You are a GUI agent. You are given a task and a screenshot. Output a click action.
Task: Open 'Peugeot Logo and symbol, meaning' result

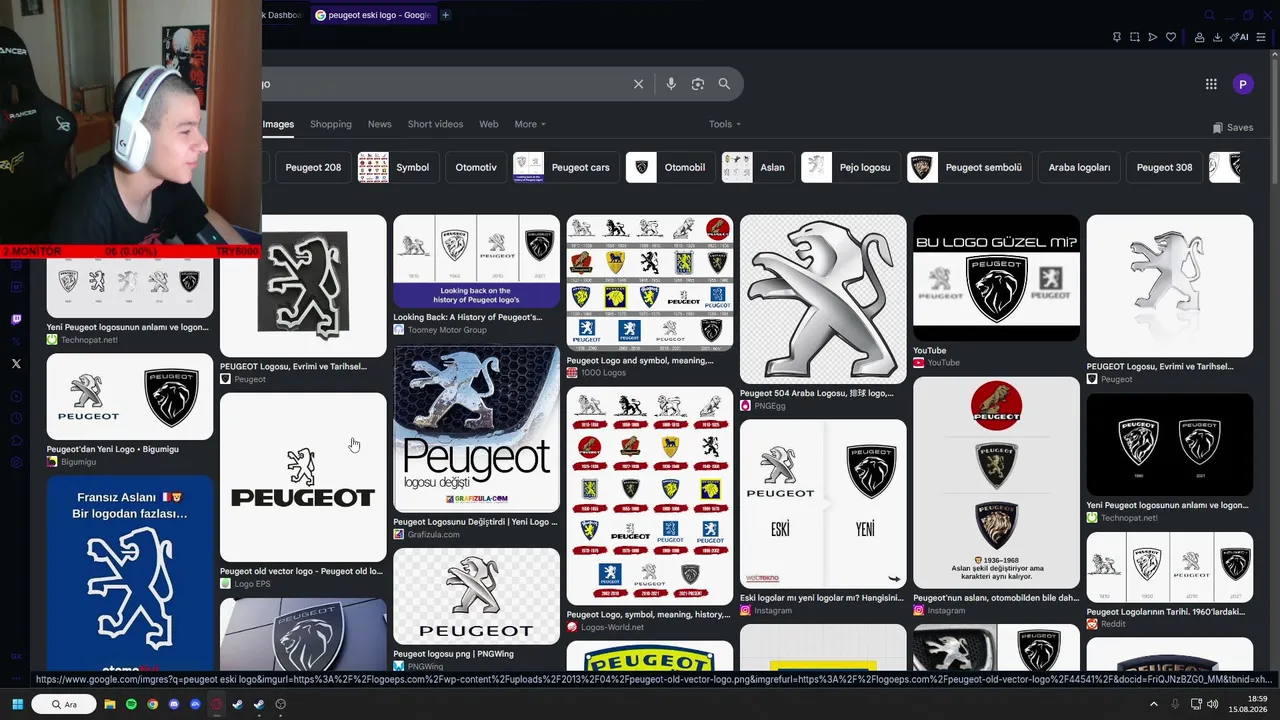650,283
